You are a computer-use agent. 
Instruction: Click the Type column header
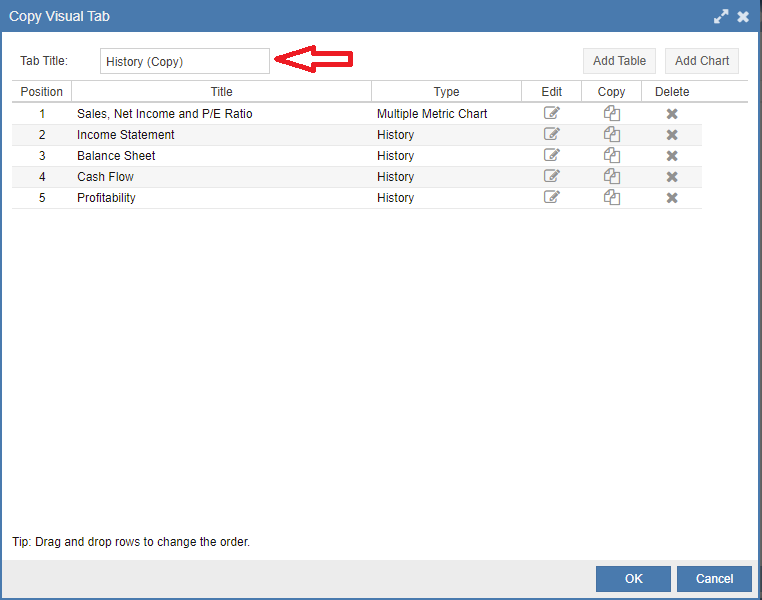(x=447, y=91)
